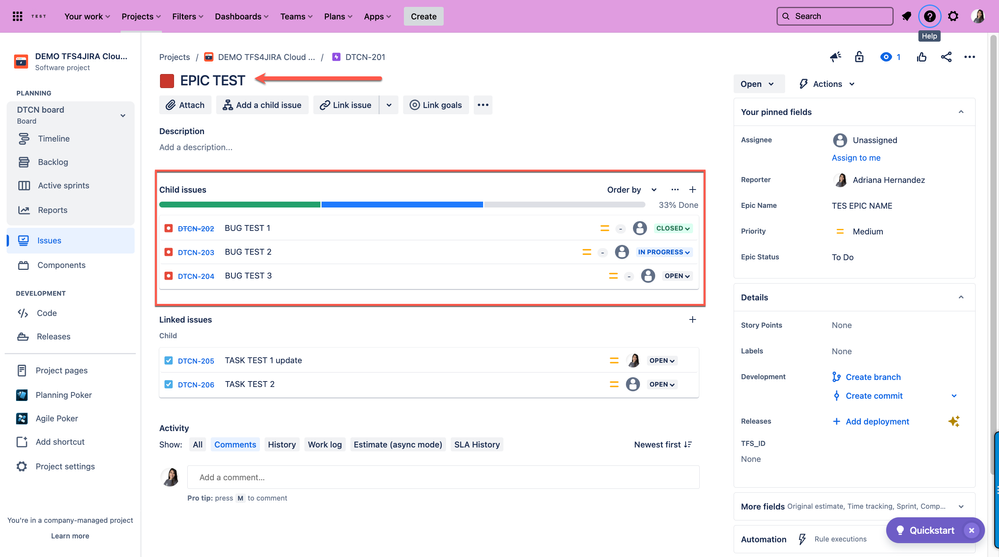The width and height of the screenshot is (999, 557).
Task: Switch to the History activity tab
Action: pyautogui.click(x=282, y=445)
